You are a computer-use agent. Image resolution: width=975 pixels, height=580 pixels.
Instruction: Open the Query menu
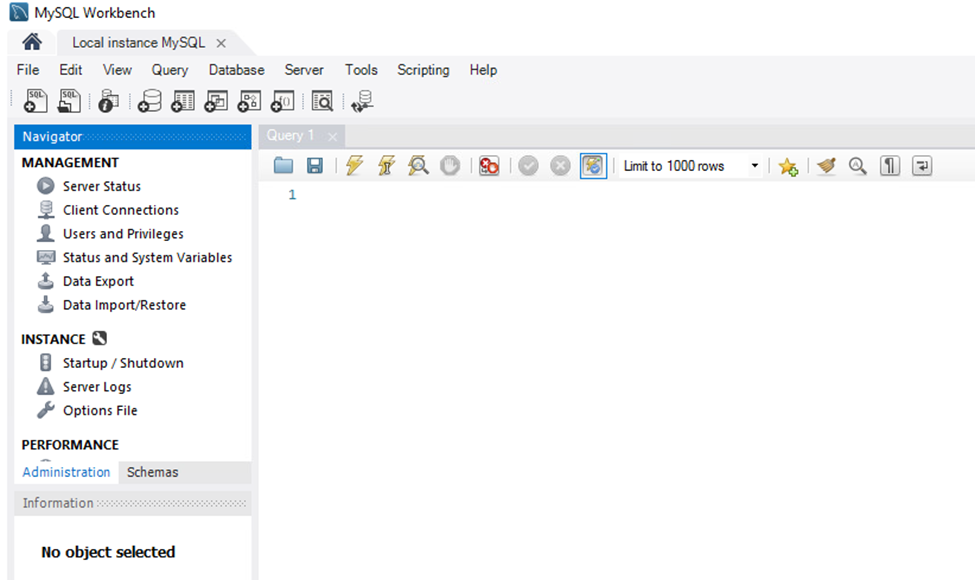pos(170,70)
